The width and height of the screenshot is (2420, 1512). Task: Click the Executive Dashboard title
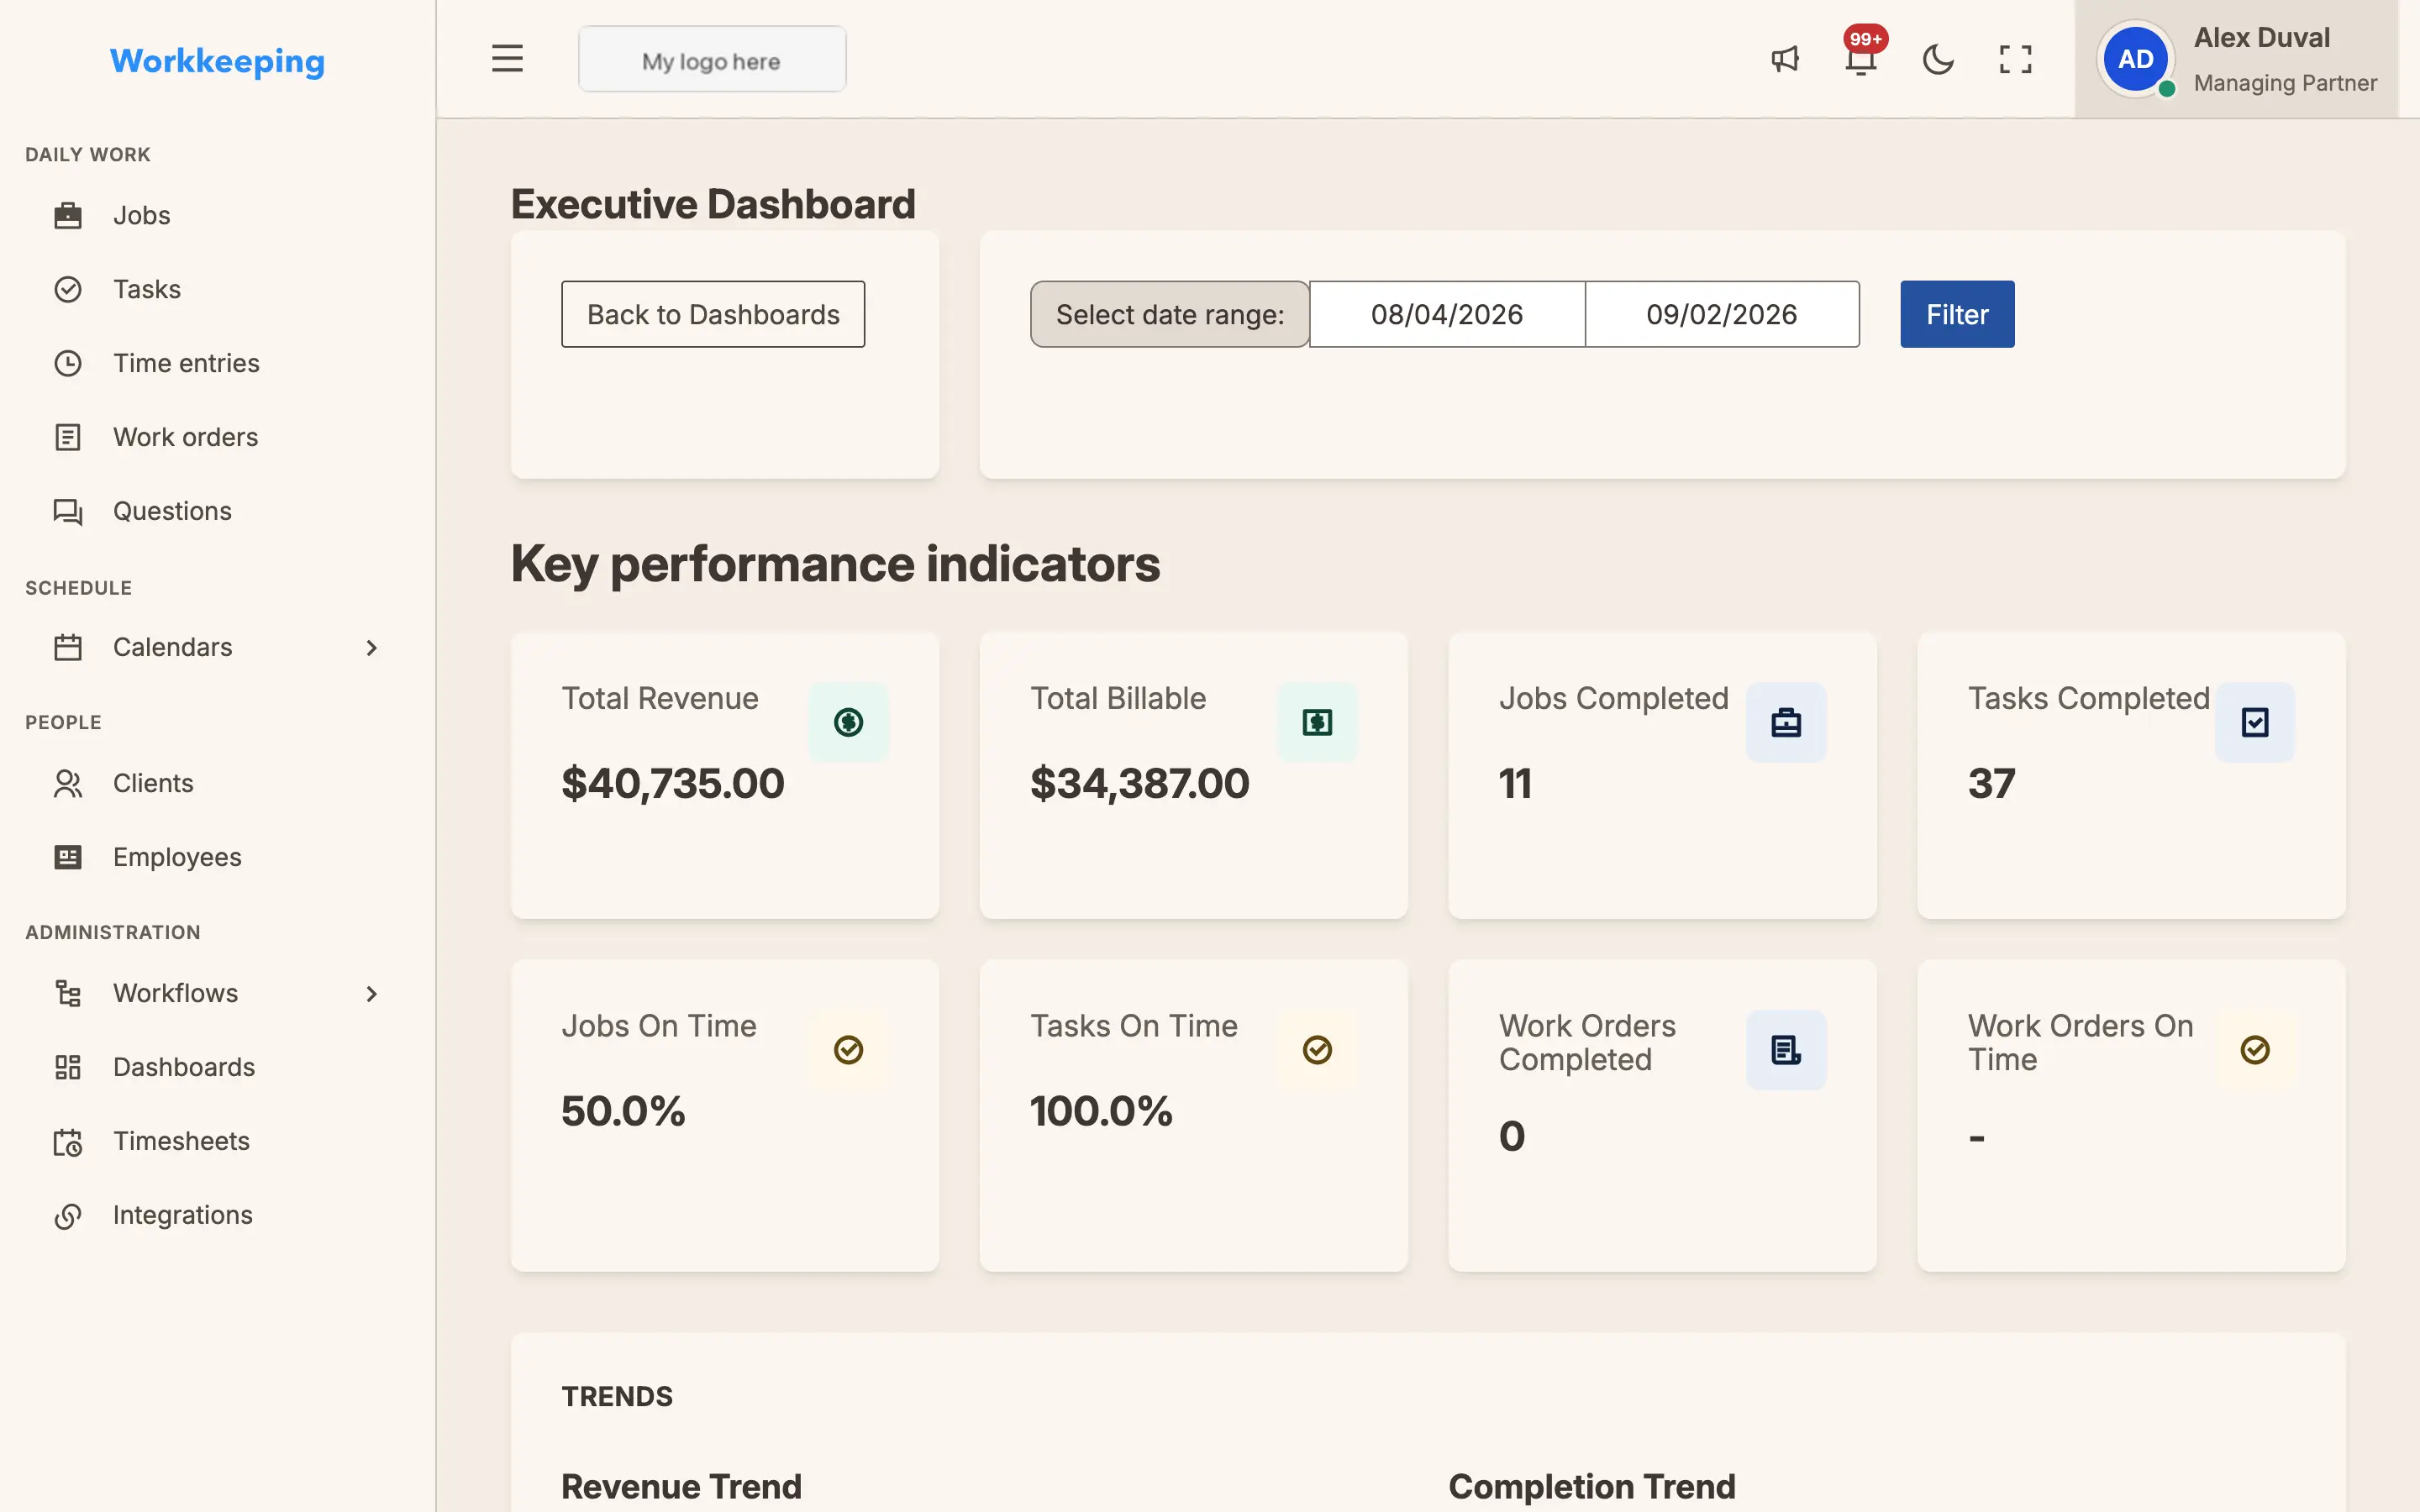(713, 204)
